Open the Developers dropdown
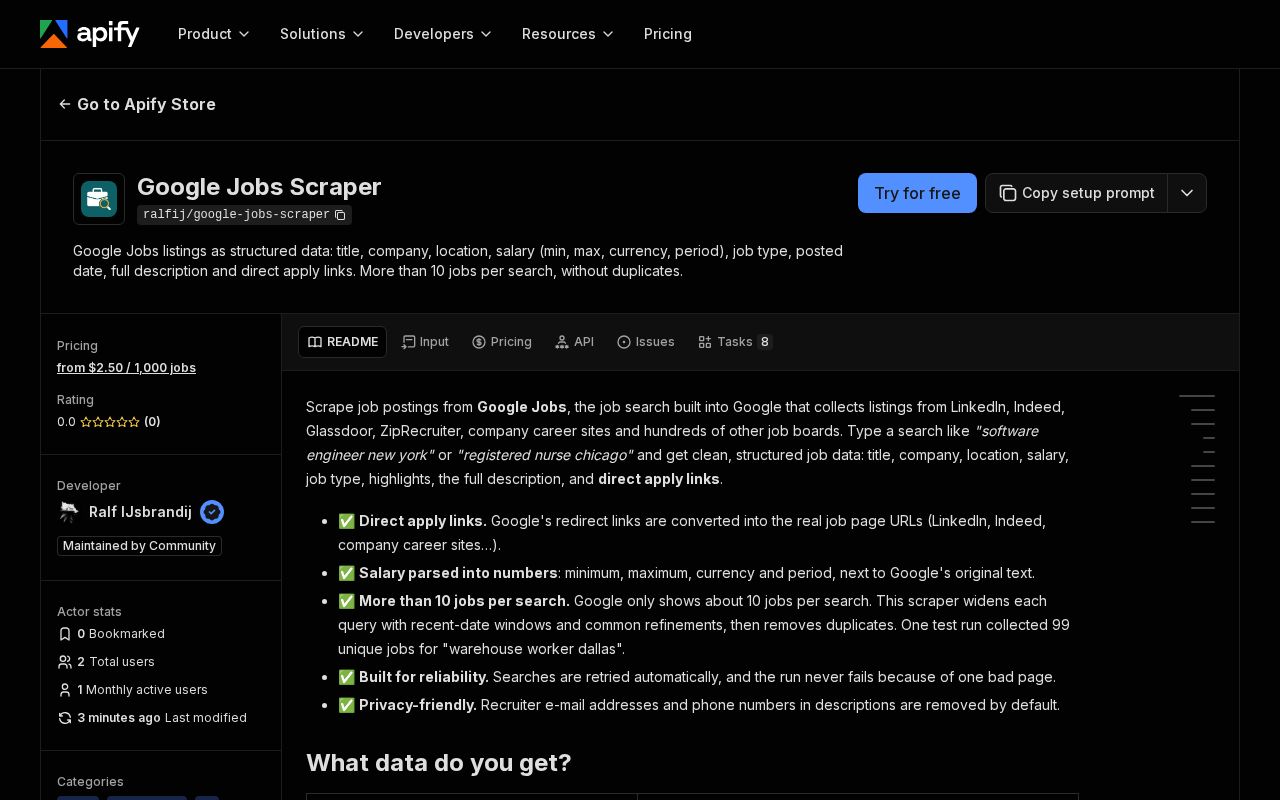Screen dimensions: 1280x800 [443, 34]
